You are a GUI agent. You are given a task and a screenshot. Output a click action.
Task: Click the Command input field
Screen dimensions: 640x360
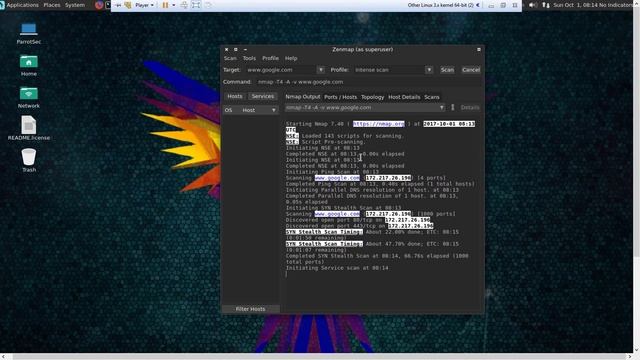click(x=368, y=82)
